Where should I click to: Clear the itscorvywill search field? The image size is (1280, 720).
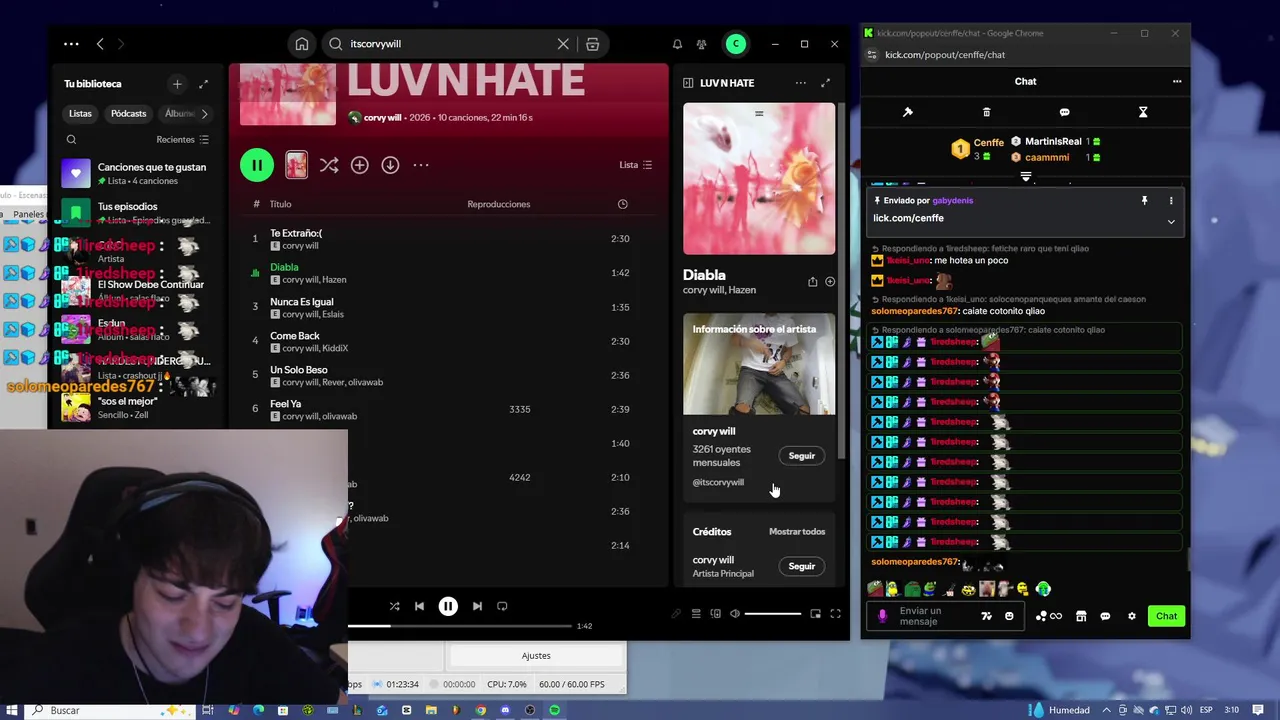(x=563, y=44)
